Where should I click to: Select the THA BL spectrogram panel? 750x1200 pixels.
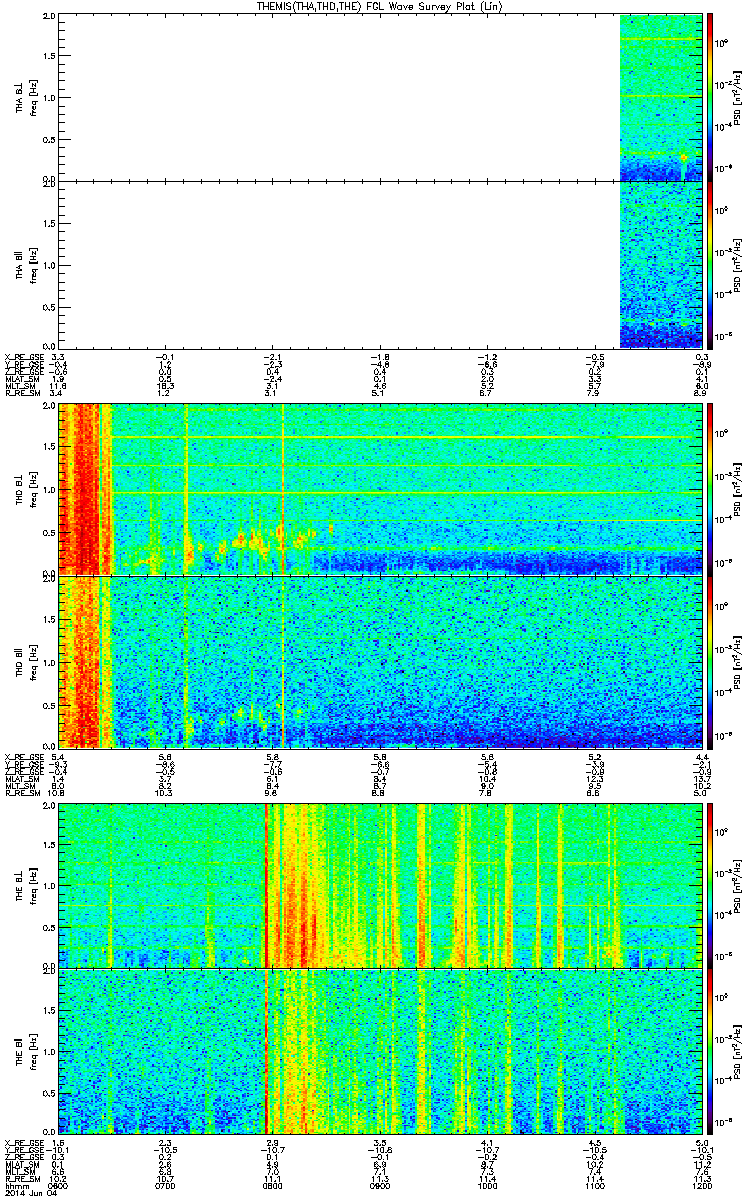pyautogui.click(x=381, y=98)
